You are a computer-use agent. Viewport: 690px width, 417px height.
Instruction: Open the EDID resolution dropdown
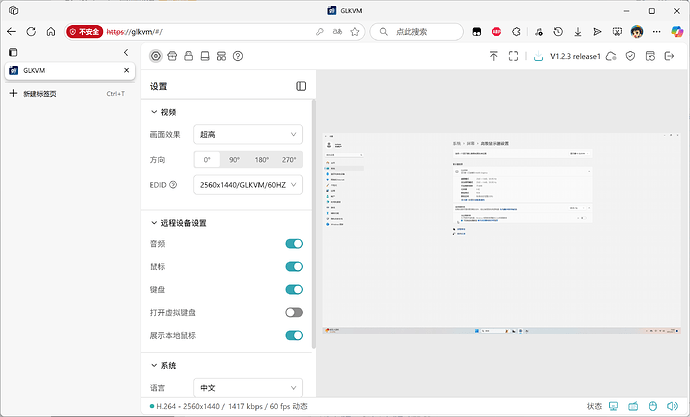coord(248,184)
